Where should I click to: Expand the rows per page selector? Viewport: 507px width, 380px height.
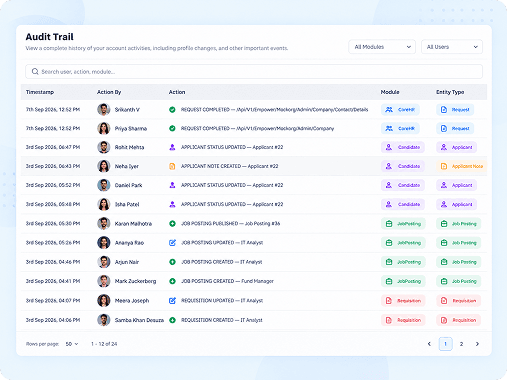point(72,344)
